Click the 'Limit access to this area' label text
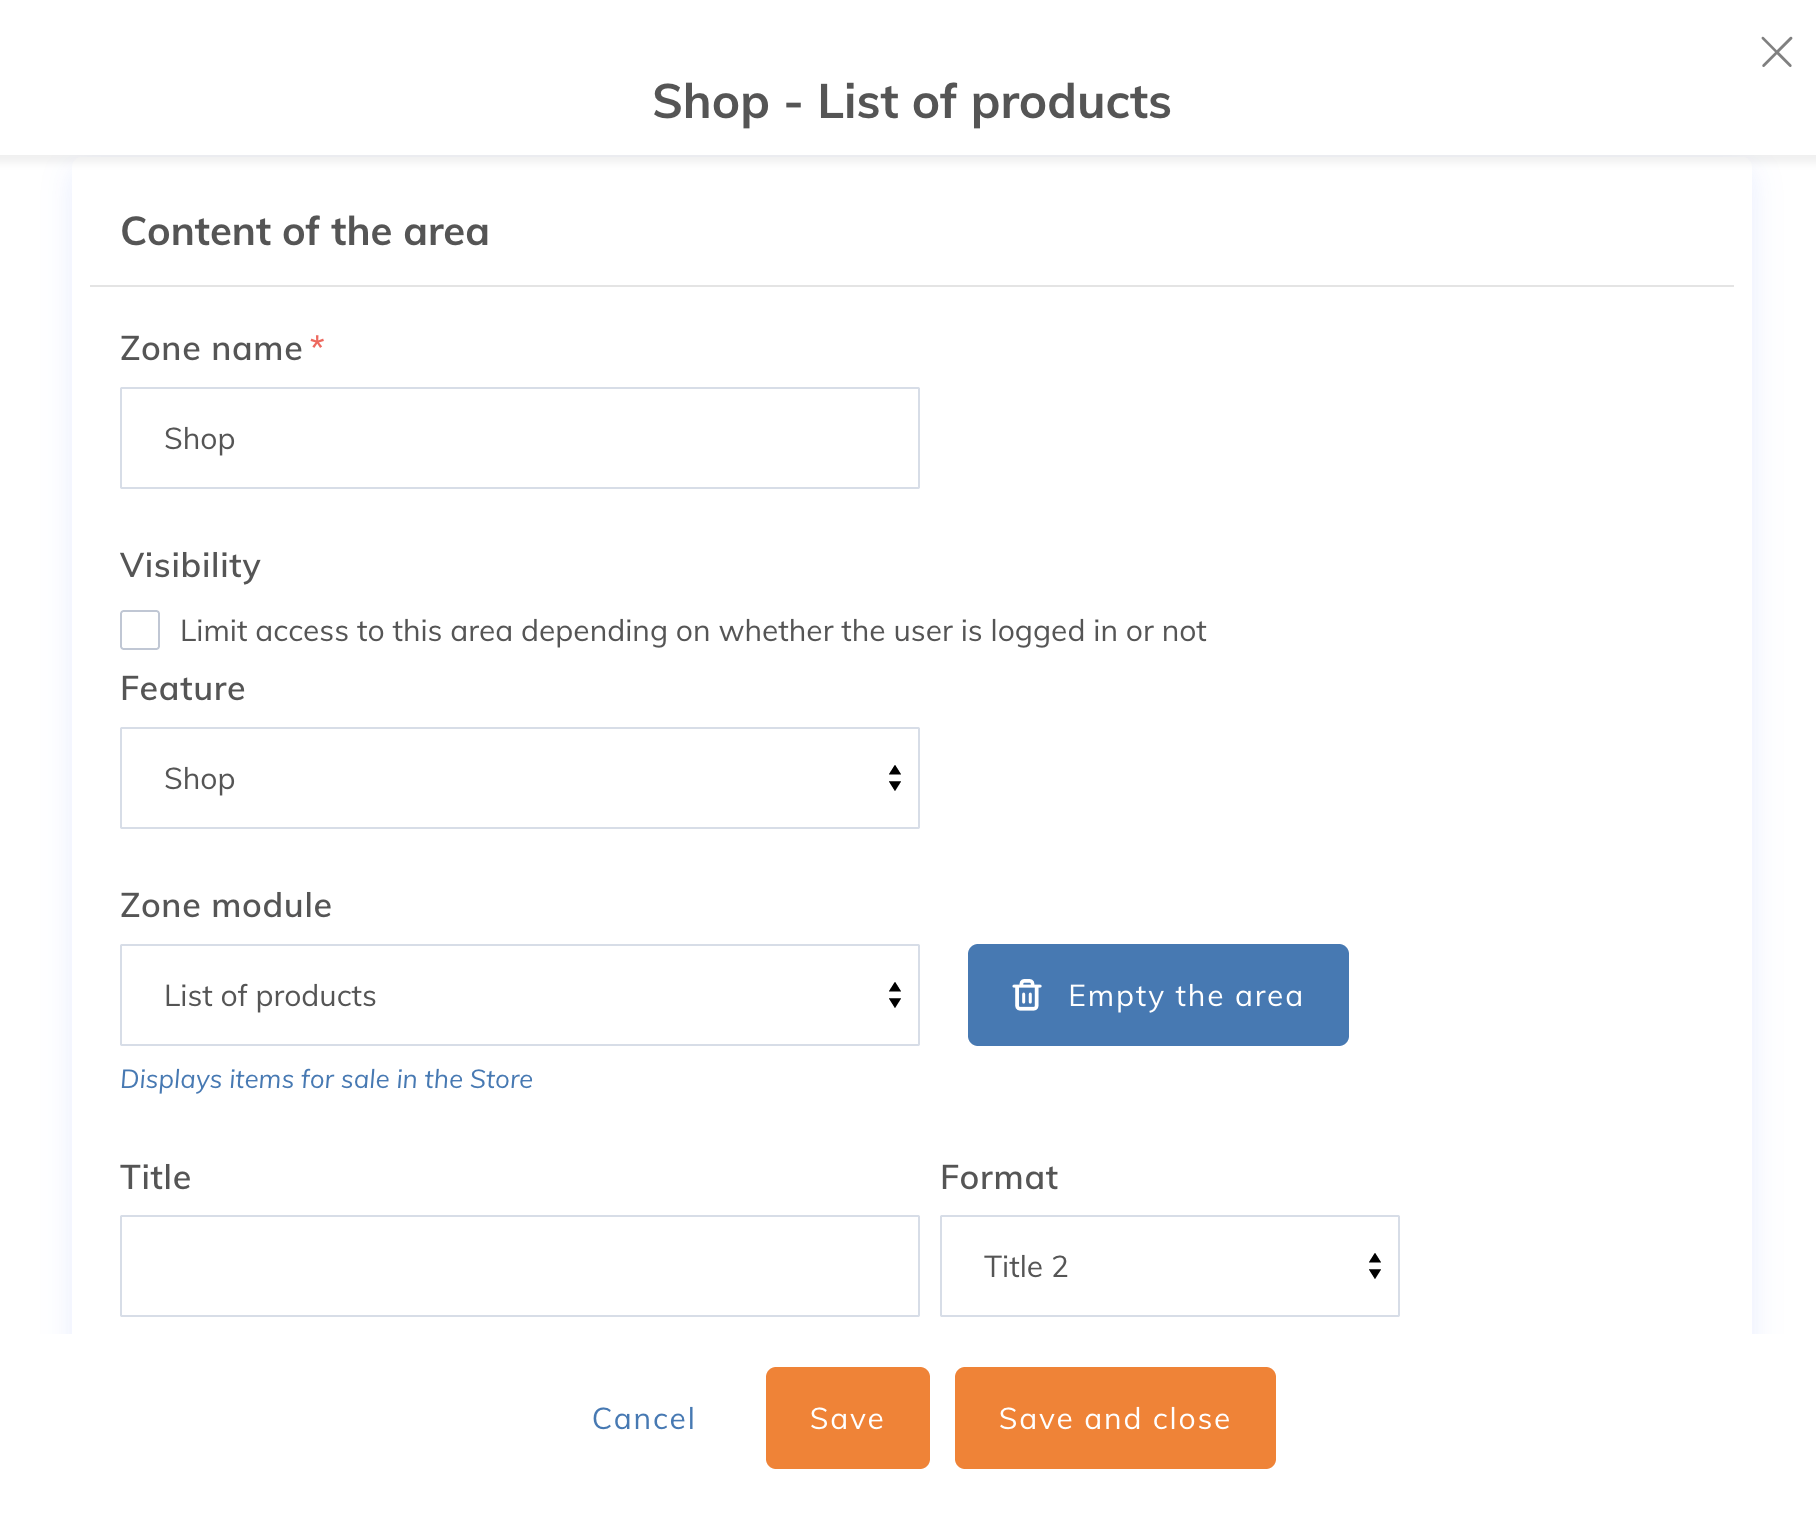 tap(692, 631)
